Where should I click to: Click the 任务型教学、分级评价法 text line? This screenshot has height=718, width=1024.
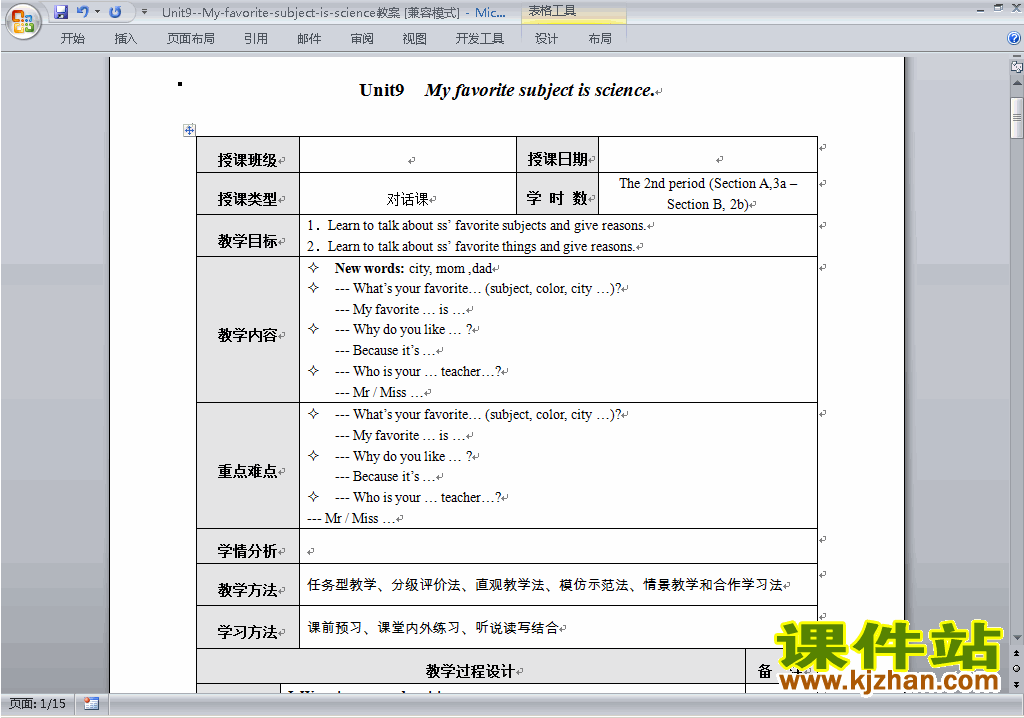(x=545, y=585)
